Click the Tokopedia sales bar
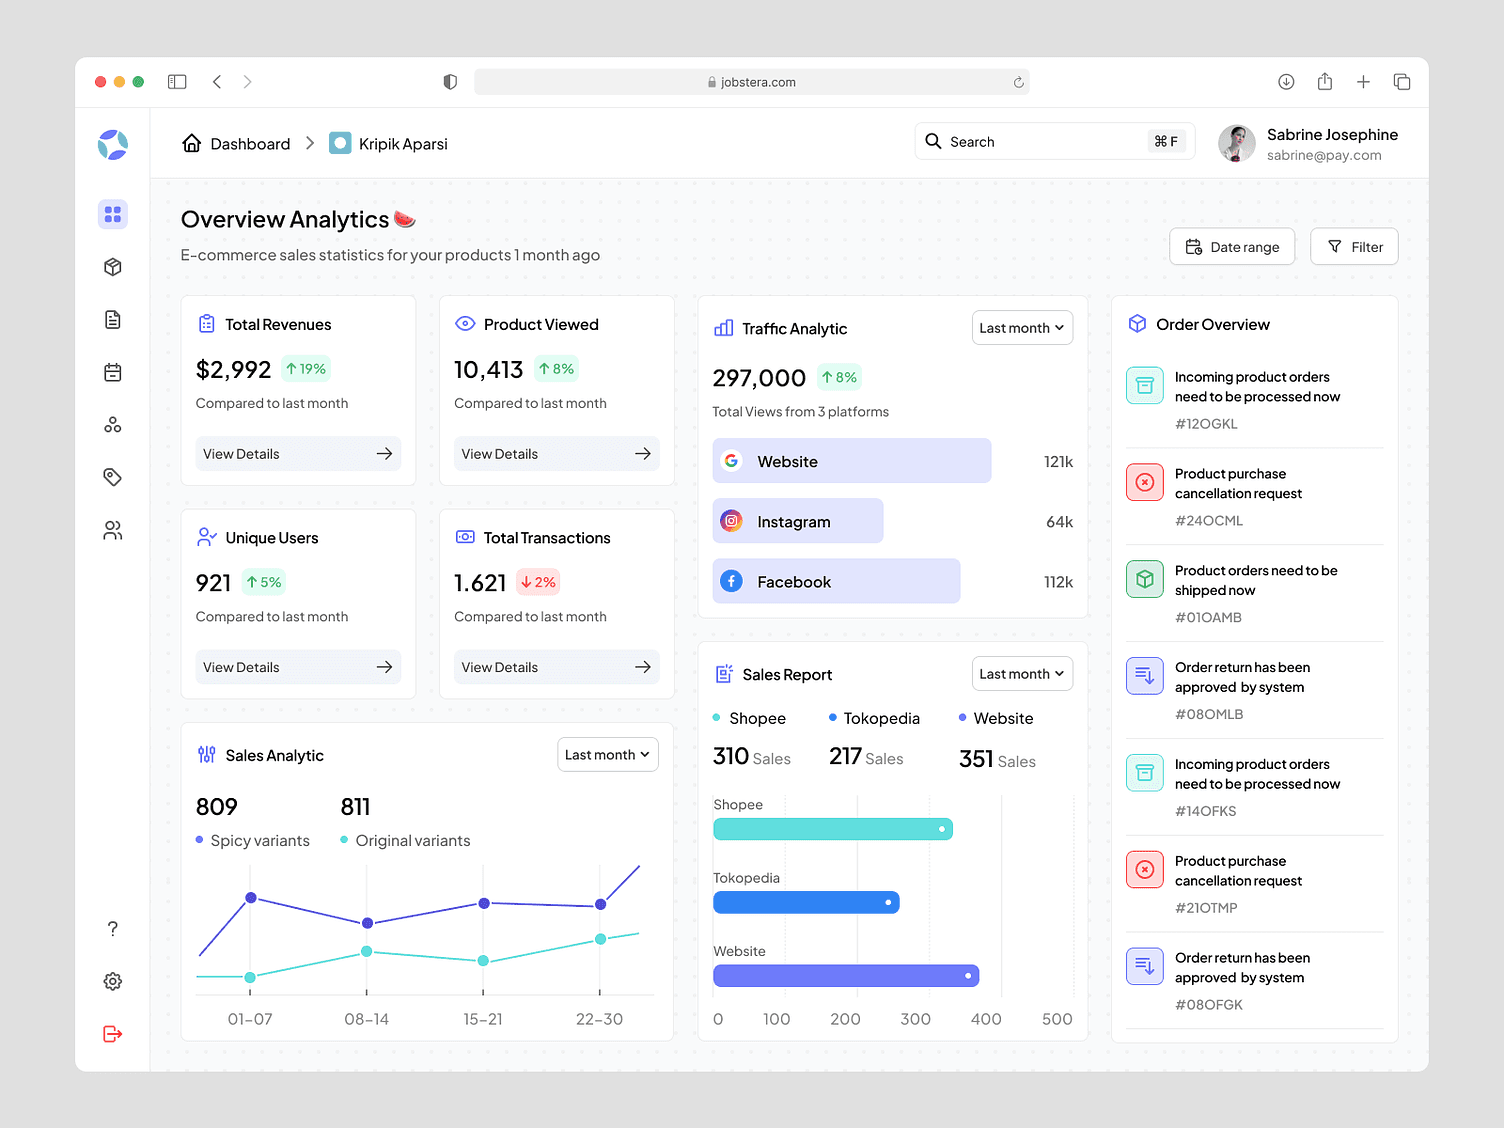1504x1128 pixels. coord(806,903)
